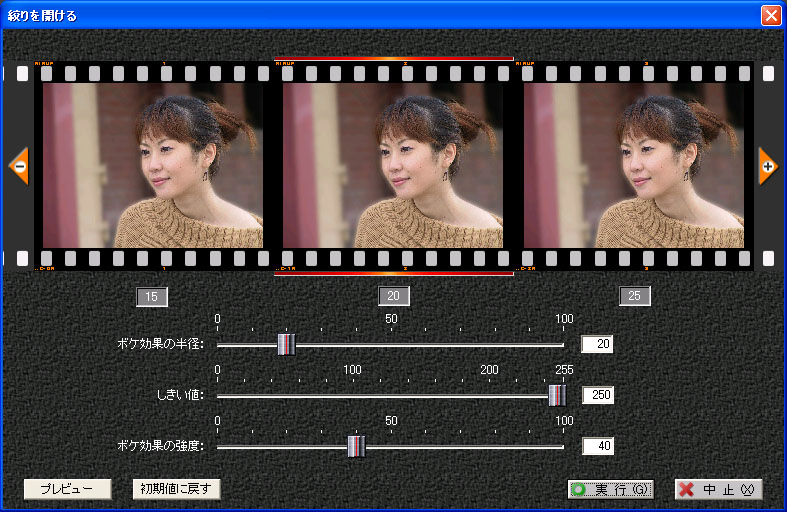Select the first filmstrip preview frame
Viewport: 787px width, 512px height.
click(x=153, y=165)
